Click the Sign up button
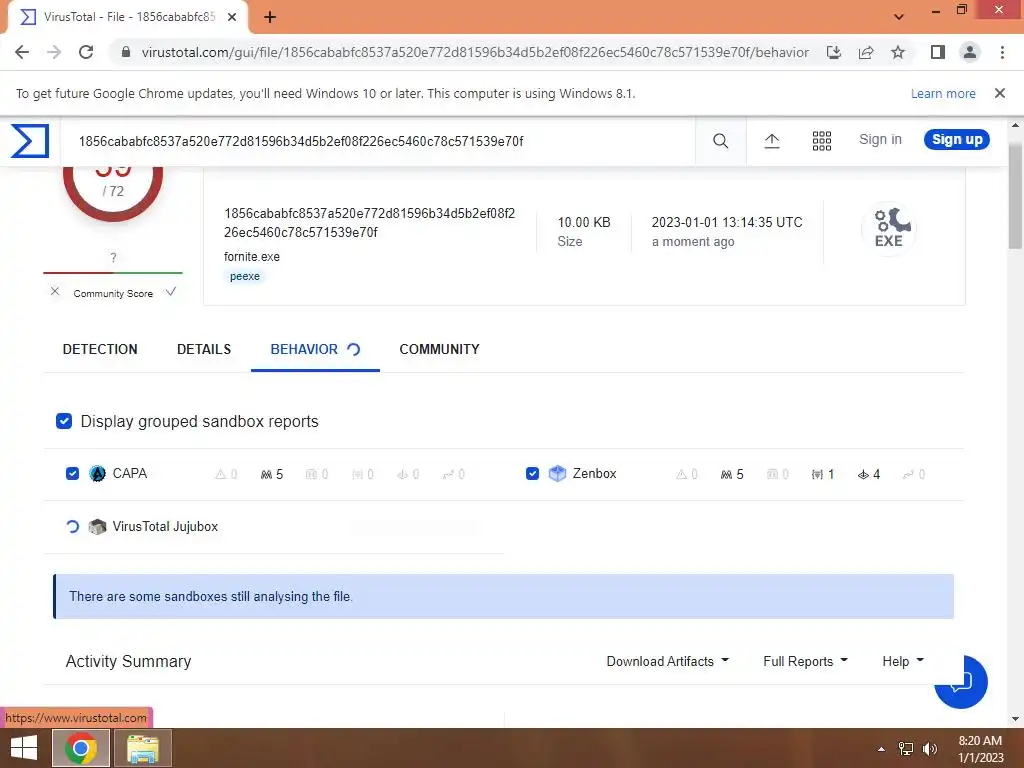1024x768 pixels. 957,139
